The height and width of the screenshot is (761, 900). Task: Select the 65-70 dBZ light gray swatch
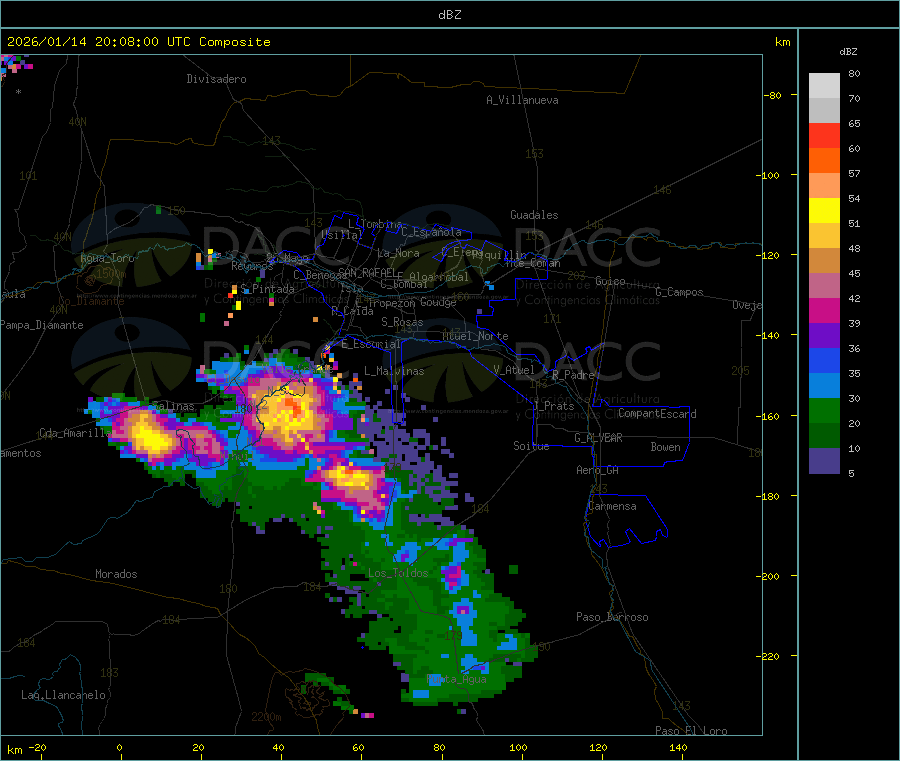(824, 110)
